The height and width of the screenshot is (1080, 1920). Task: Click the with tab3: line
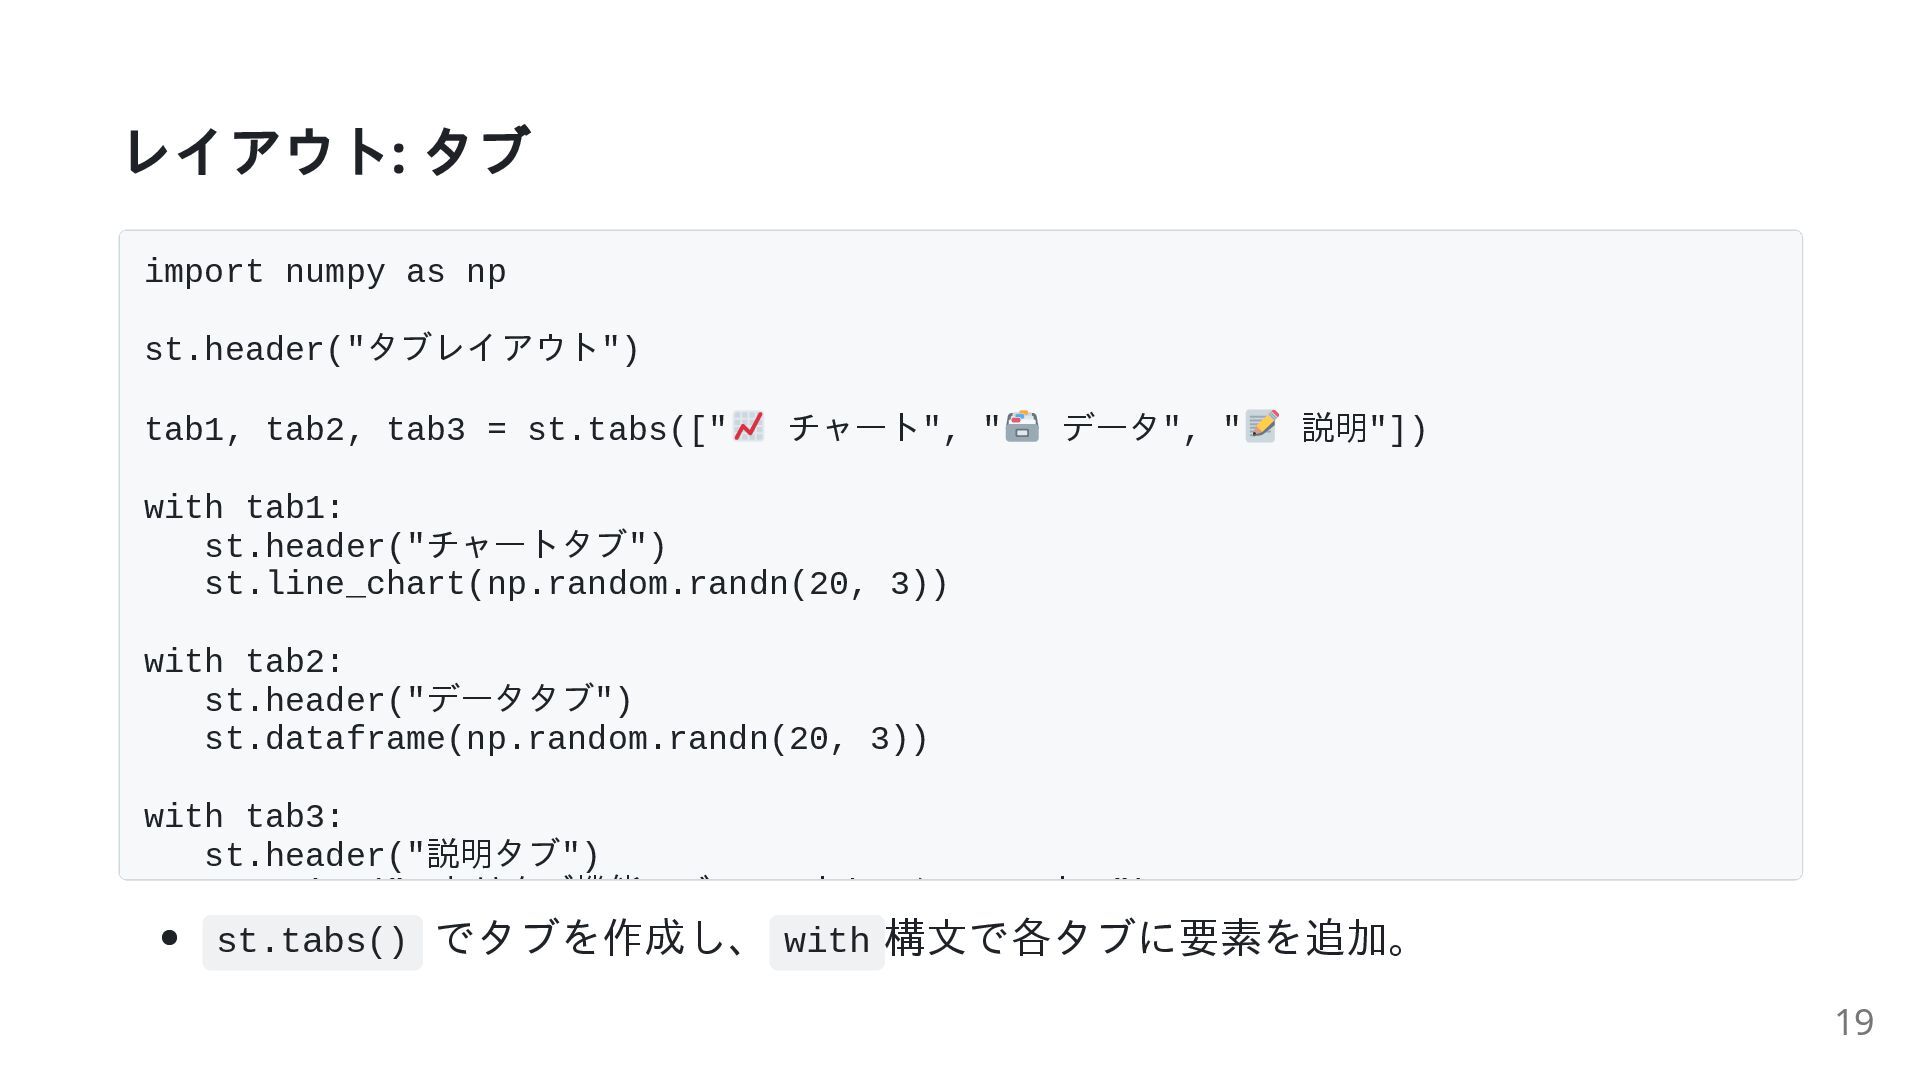coord(244,817)
